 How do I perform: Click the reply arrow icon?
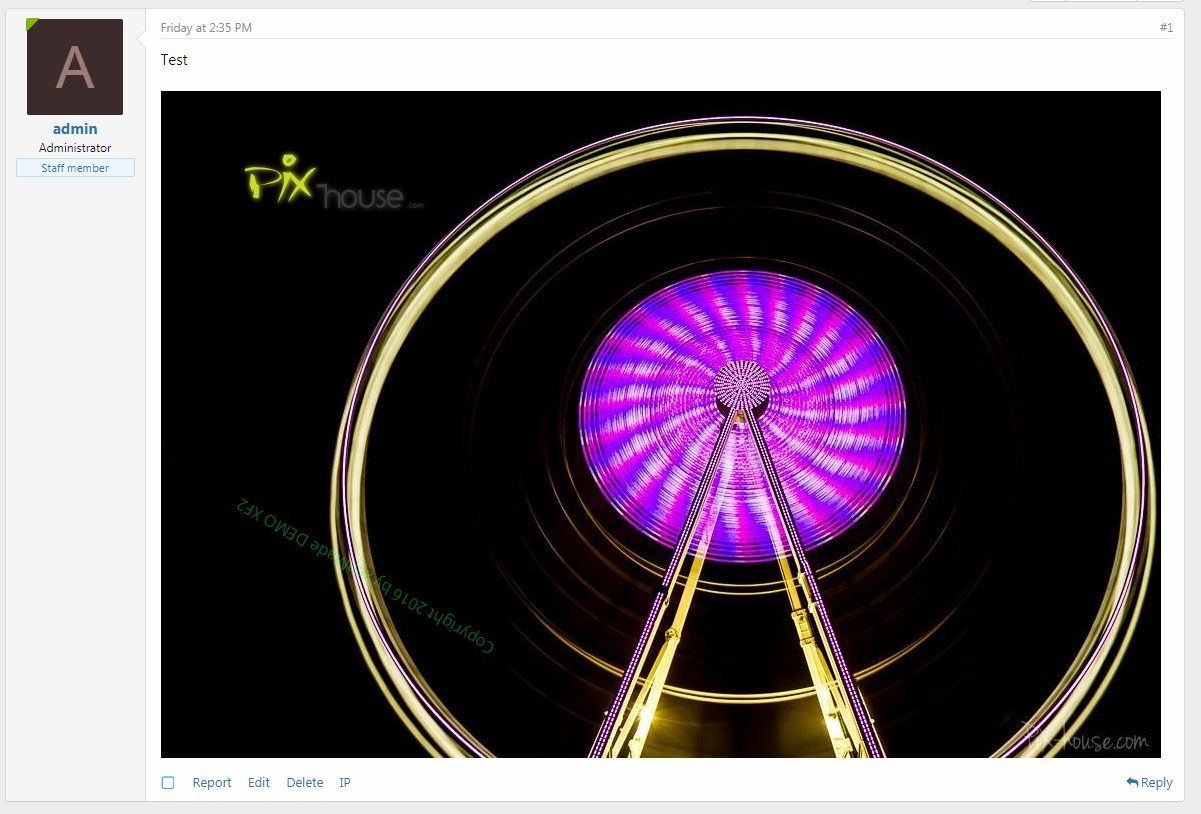[x=1132, y=782]
